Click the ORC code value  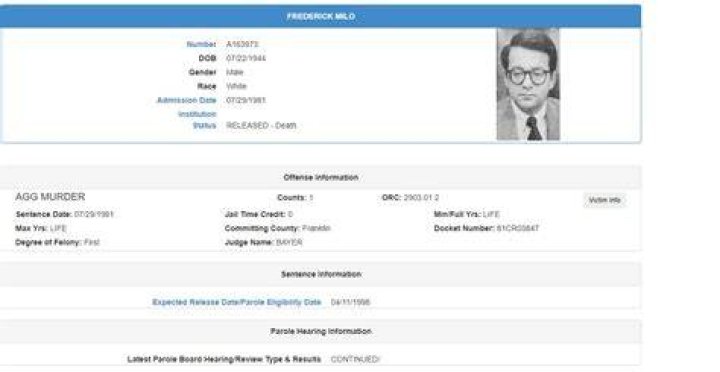[421, 197]
